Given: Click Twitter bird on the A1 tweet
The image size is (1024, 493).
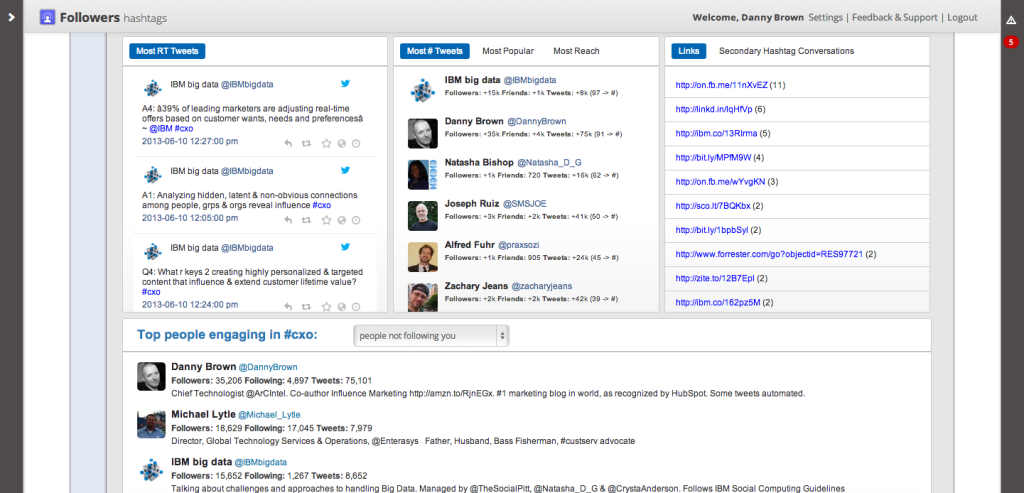Looking at the screenshot, I should click(x=345, y=170).
